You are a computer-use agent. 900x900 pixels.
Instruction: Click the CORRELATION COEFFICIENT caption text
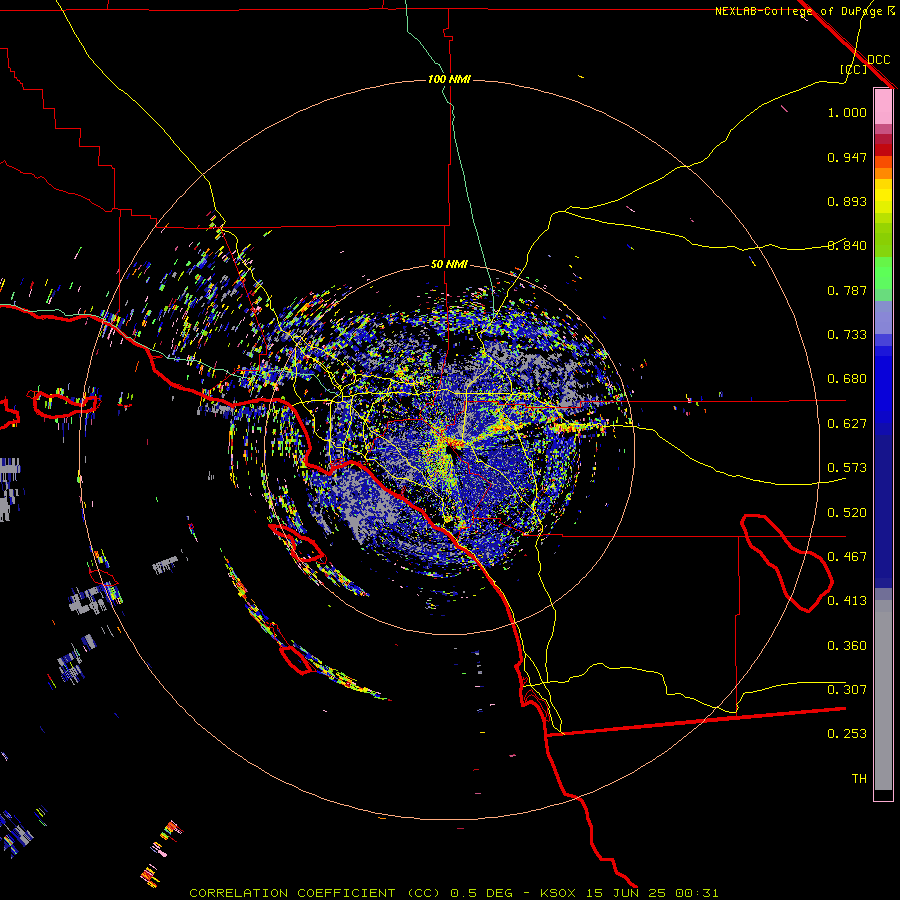coord(292,893)
